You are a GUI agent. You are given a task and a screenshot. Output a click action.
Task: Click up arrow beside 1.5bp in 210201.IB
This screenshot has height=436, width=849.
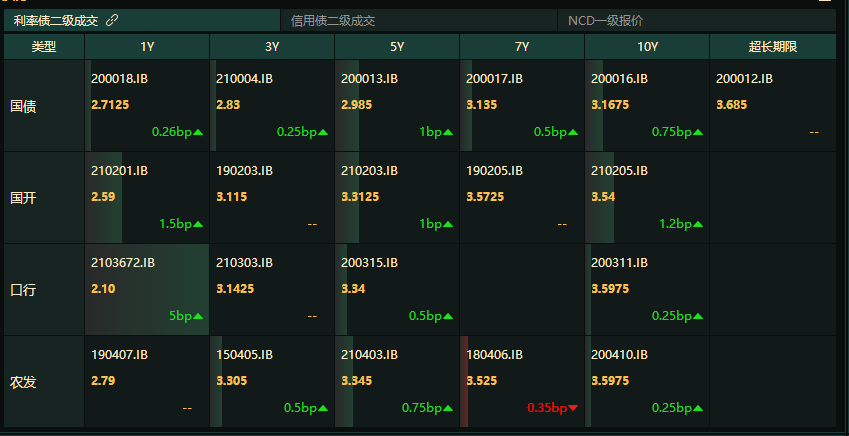(198, 224)
